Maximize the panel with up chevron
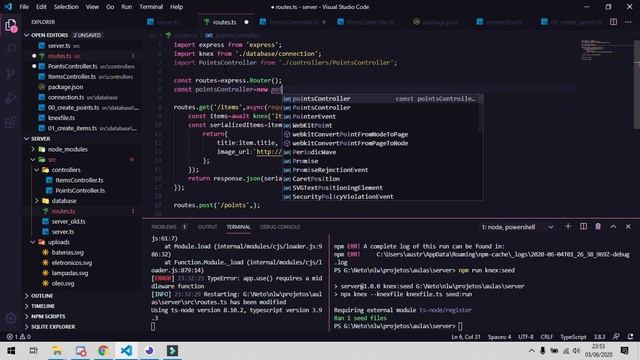The height and width of the screenshot is (360, 640). coord(613,227)
